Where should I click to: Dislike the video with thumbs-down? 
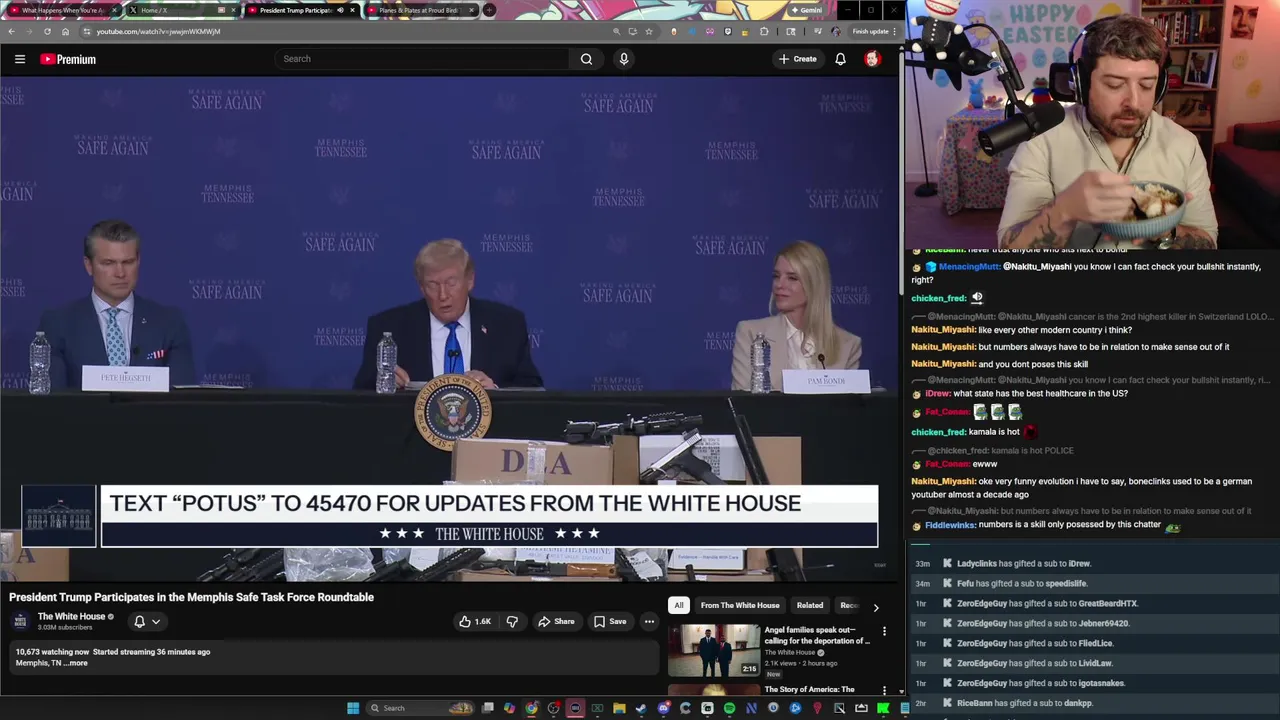point(512,621)
